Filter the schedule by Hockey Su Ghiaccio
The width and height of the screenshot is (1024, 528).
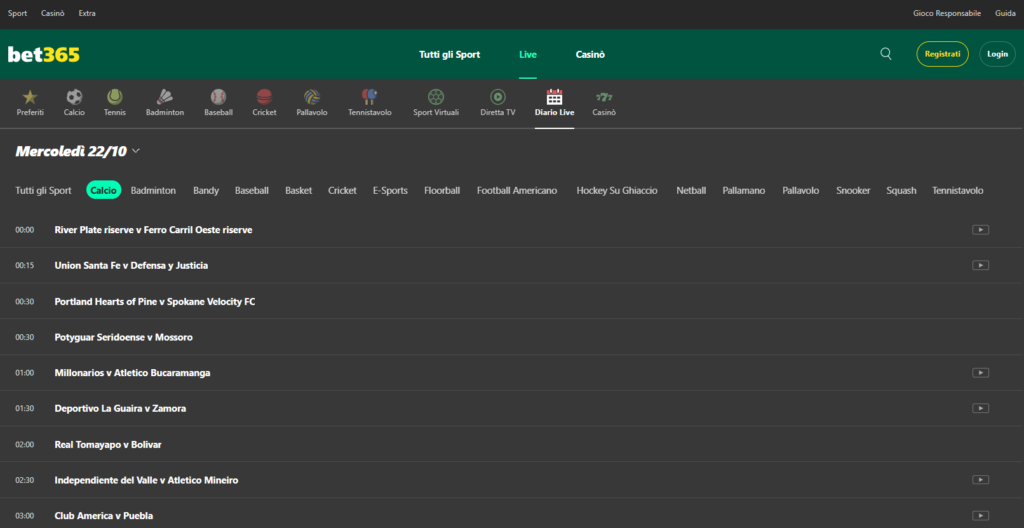[617, 190]
